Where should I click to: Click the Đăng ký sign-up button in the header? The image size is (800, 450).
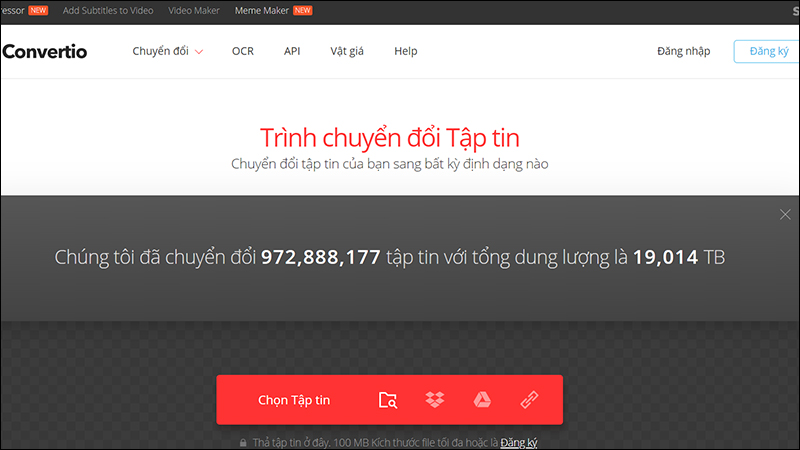point(767,51)
